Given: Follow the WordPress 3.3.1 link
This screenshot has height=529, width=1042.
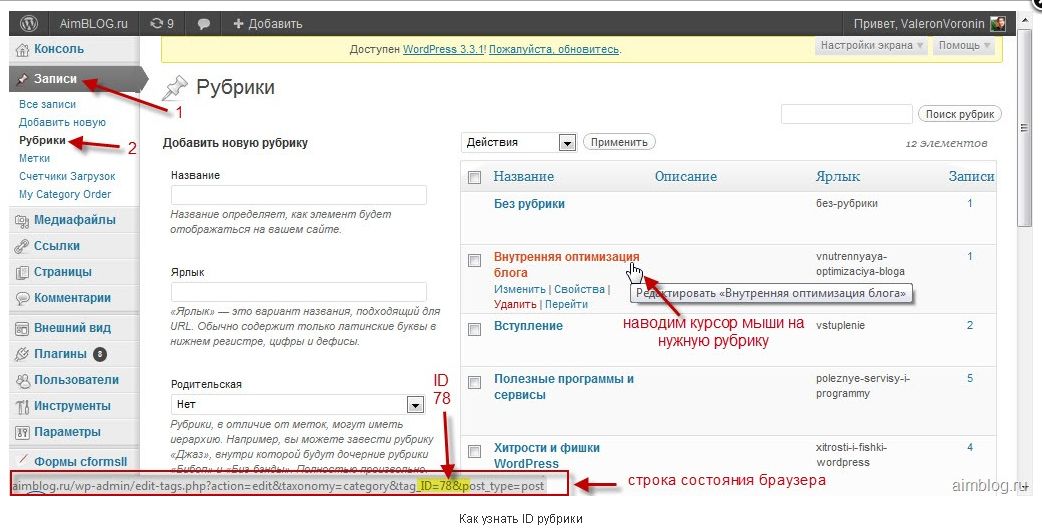Looking at the screenshot, I should pos(444,49).
